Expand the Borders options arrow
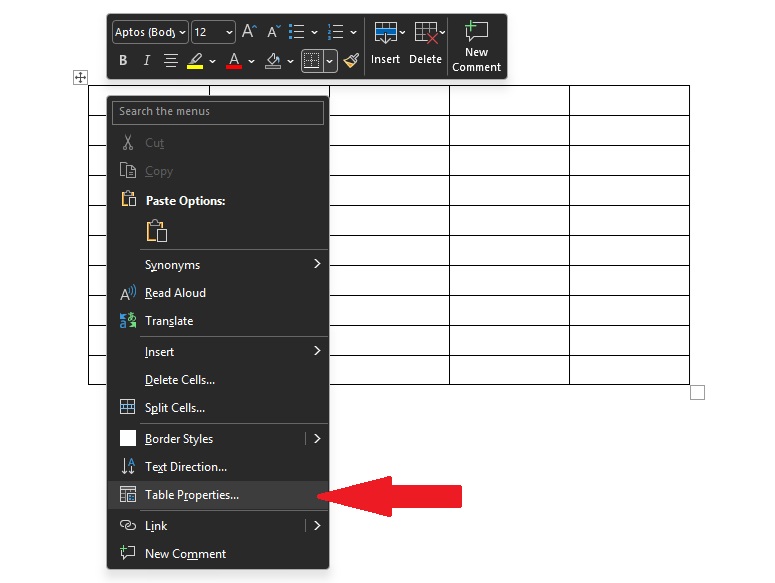The height and width of the screenshot is (583, 775). 330,61
